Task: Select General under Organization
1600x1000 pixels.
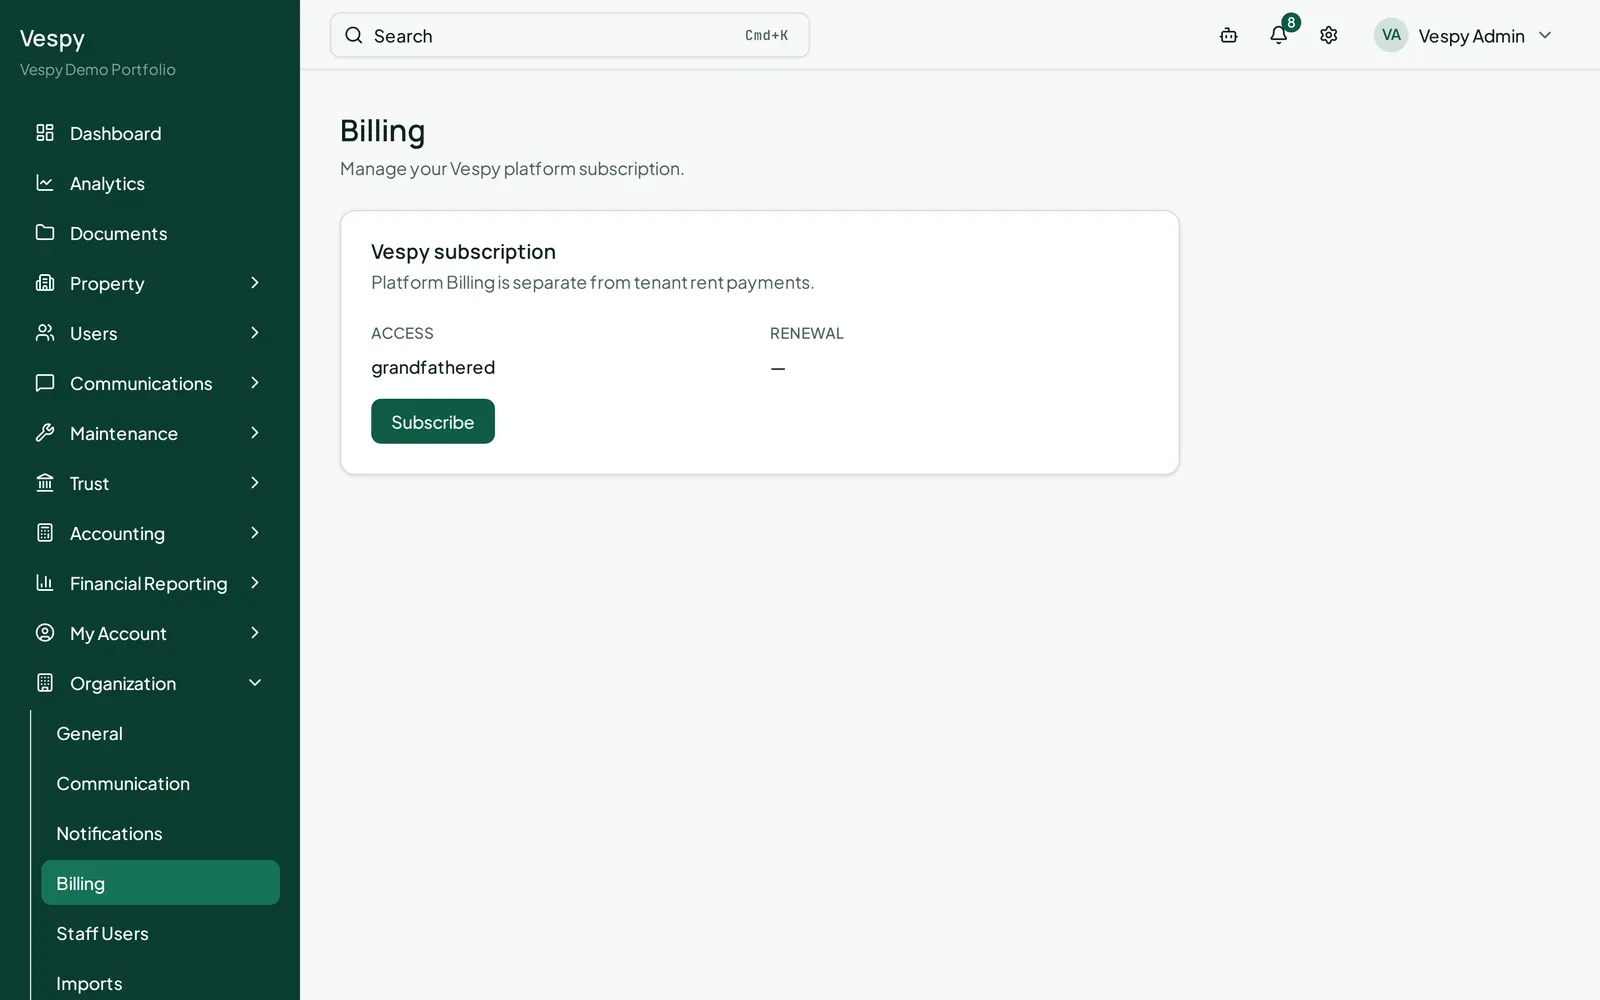Action: [x=160, y=733]
